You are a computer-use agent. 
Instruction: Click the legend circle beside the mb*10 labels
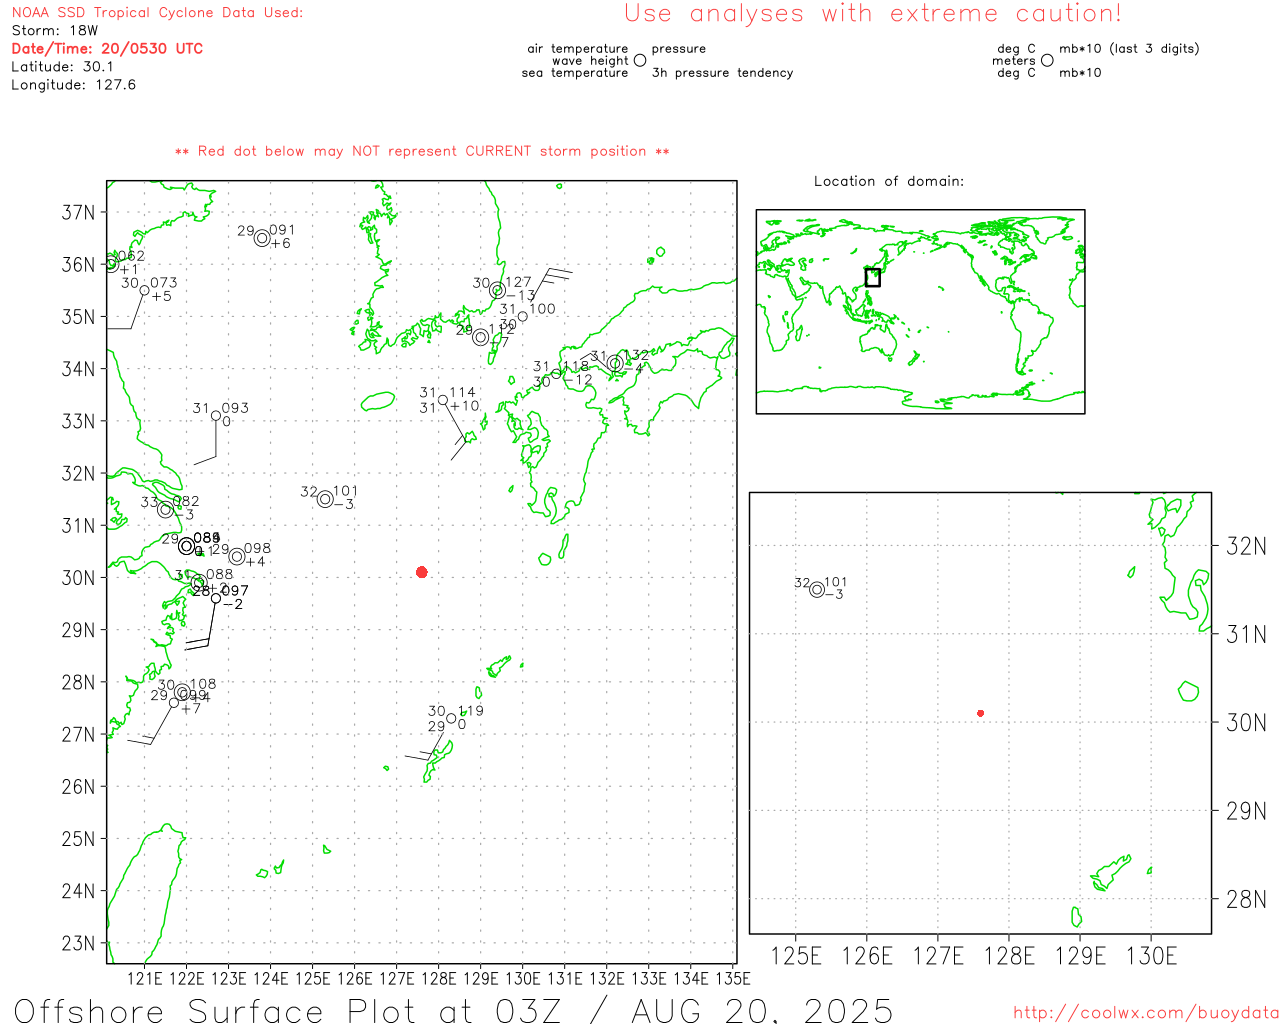1047,60
